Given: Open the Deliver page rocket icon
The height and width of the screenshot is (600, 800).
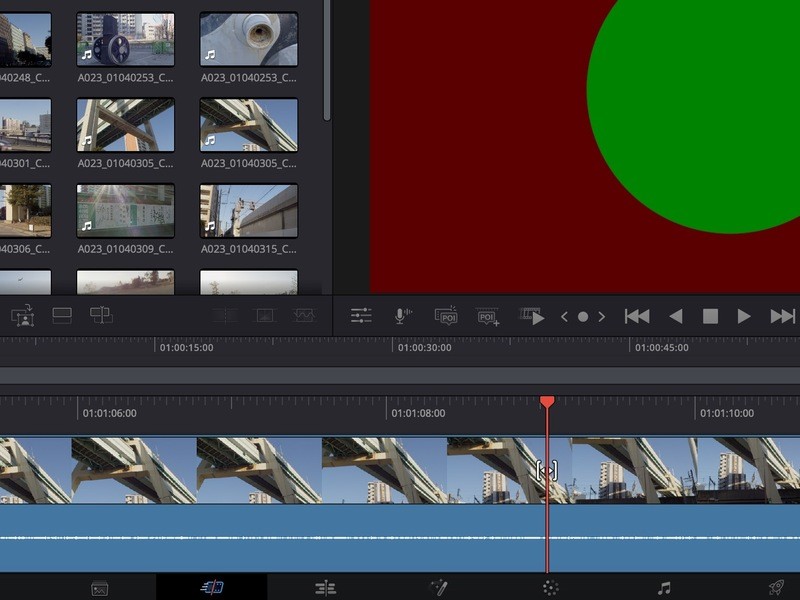Looking at the screenshot, I should 775,588.
